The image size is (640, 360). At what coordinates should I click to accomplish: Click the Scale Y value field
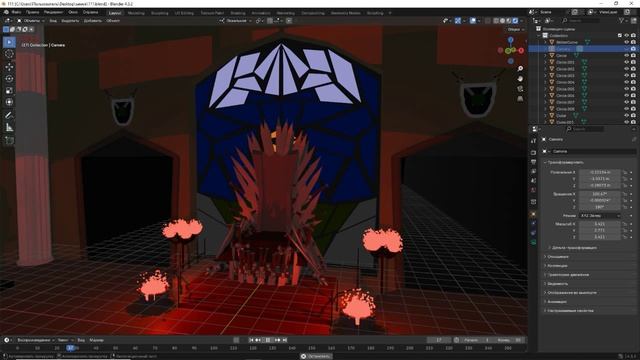pos(600,231)
